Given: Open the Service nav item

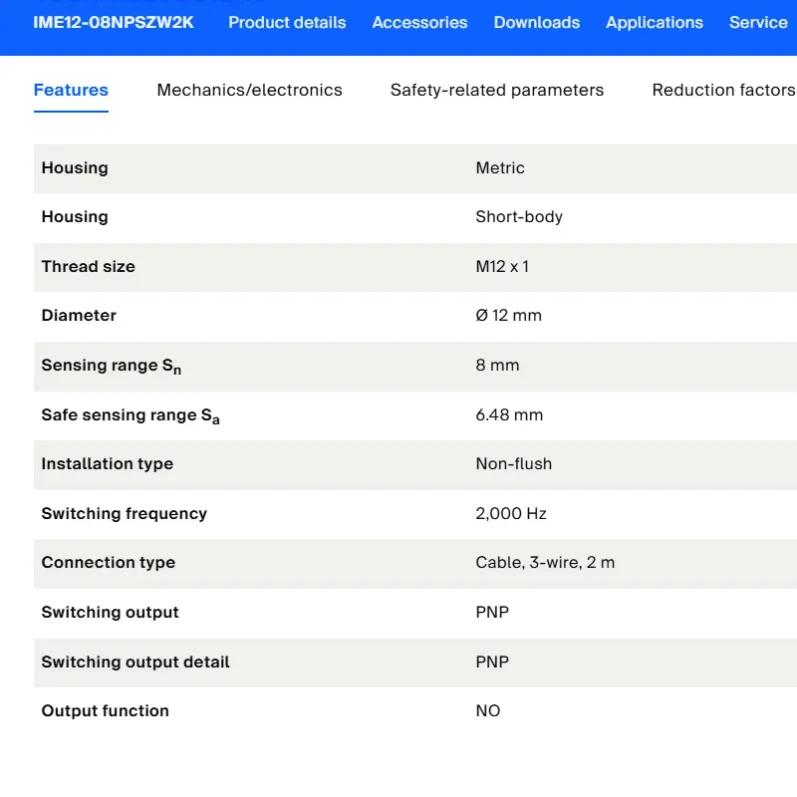Looking at the screenshot, I should pos(758,22).
